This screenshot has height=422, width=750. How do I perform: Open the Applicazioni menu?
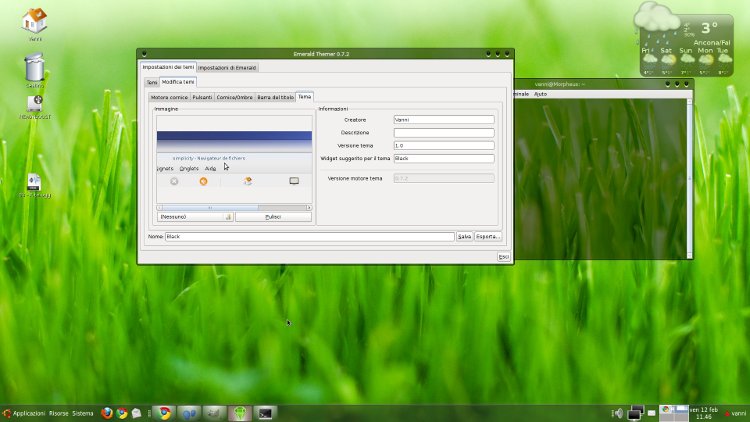tap(29, 413)
